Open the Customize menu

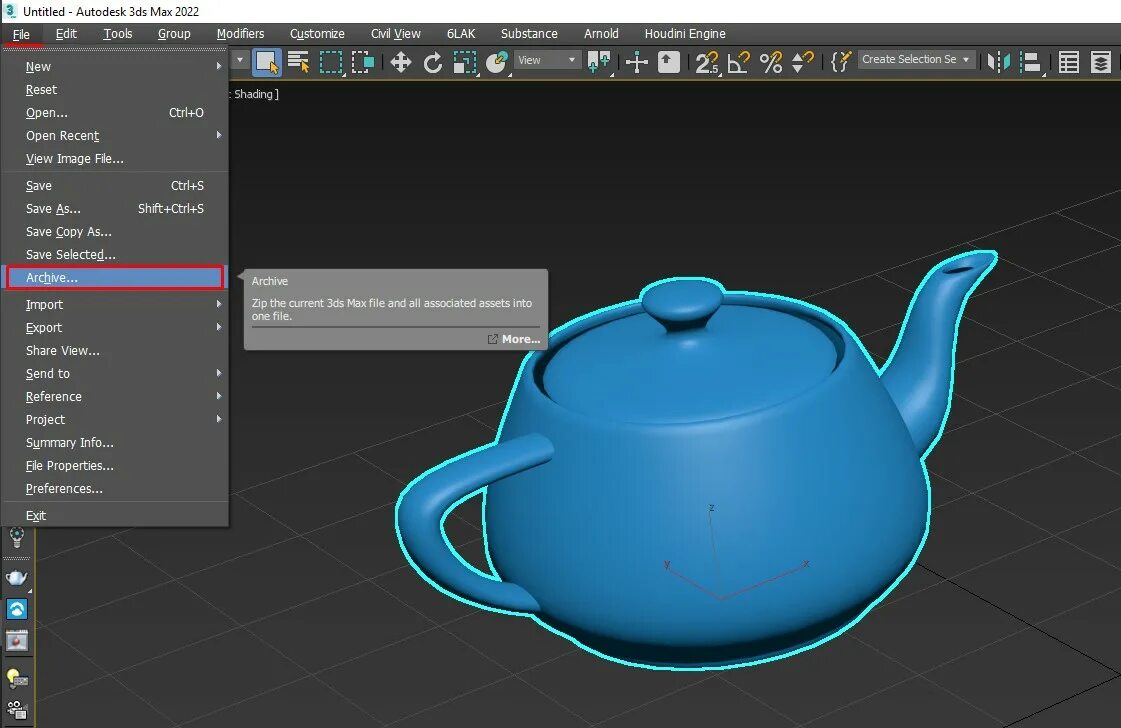pyautogui.click(x=317, y=34)
